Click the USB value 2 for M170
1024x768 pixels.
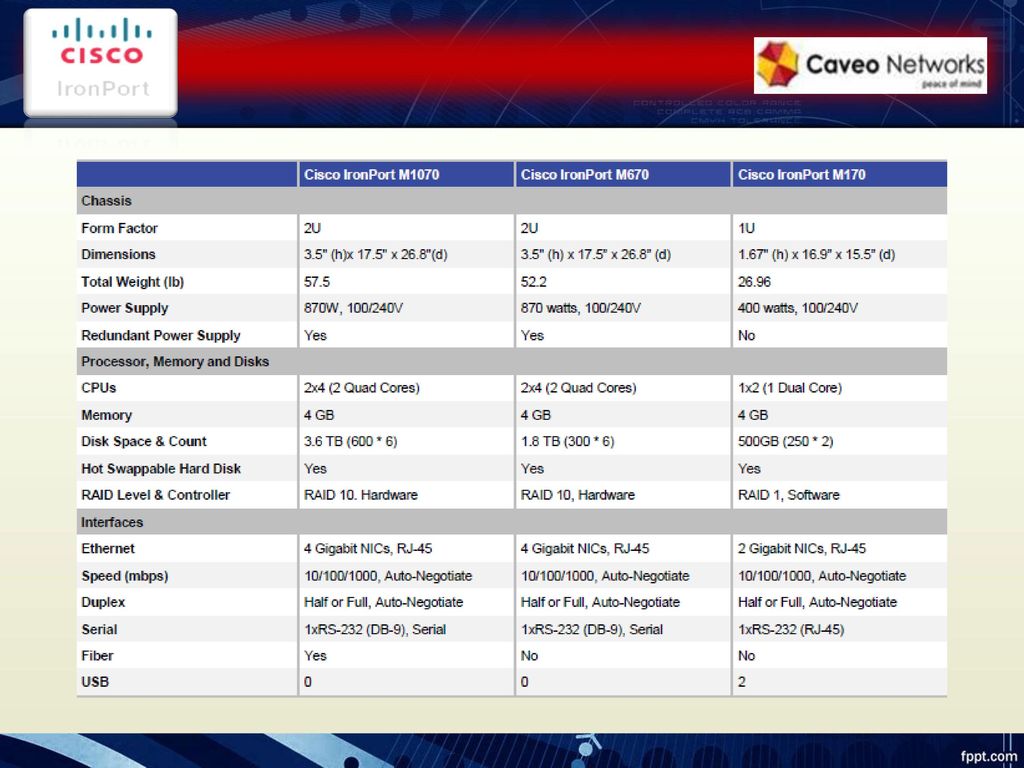[742, 682]
